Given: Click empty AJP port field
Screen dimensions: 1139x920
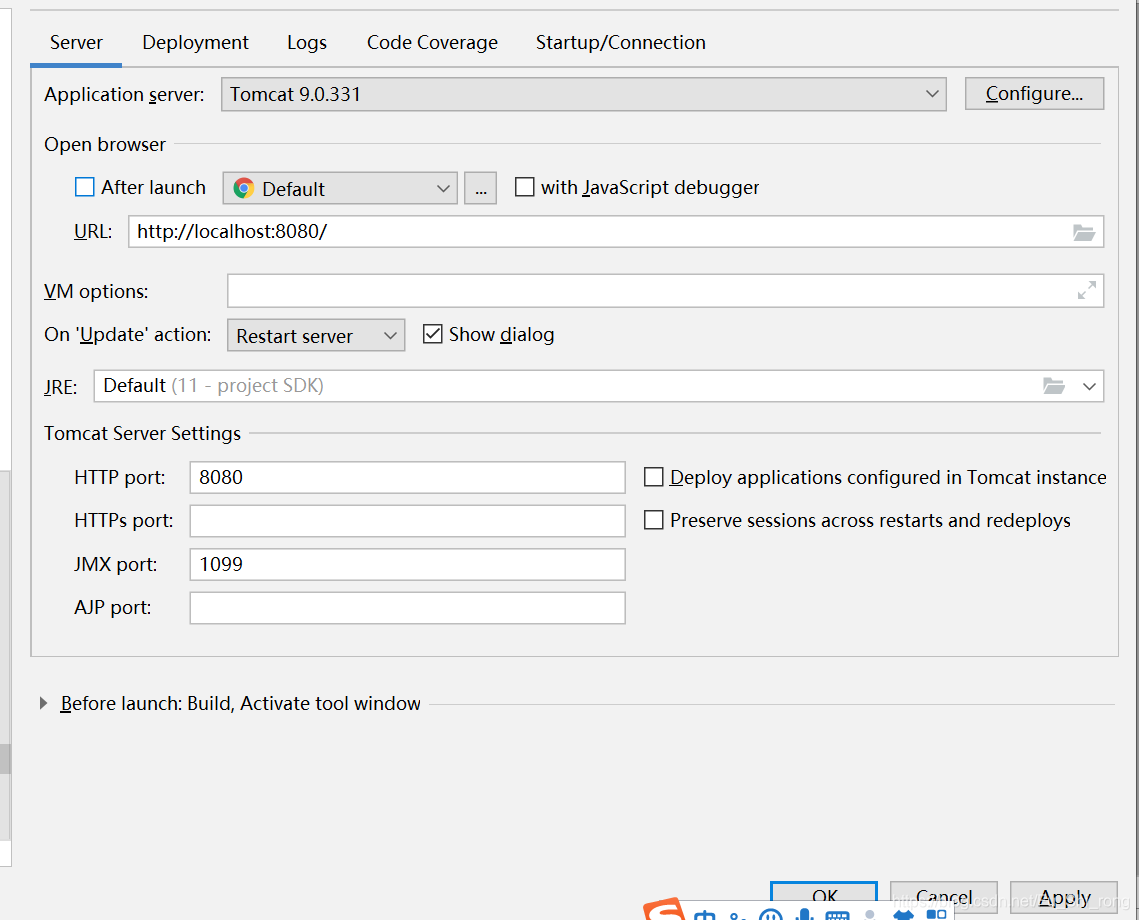Looking at the screenshot, I should click(408, 608).
